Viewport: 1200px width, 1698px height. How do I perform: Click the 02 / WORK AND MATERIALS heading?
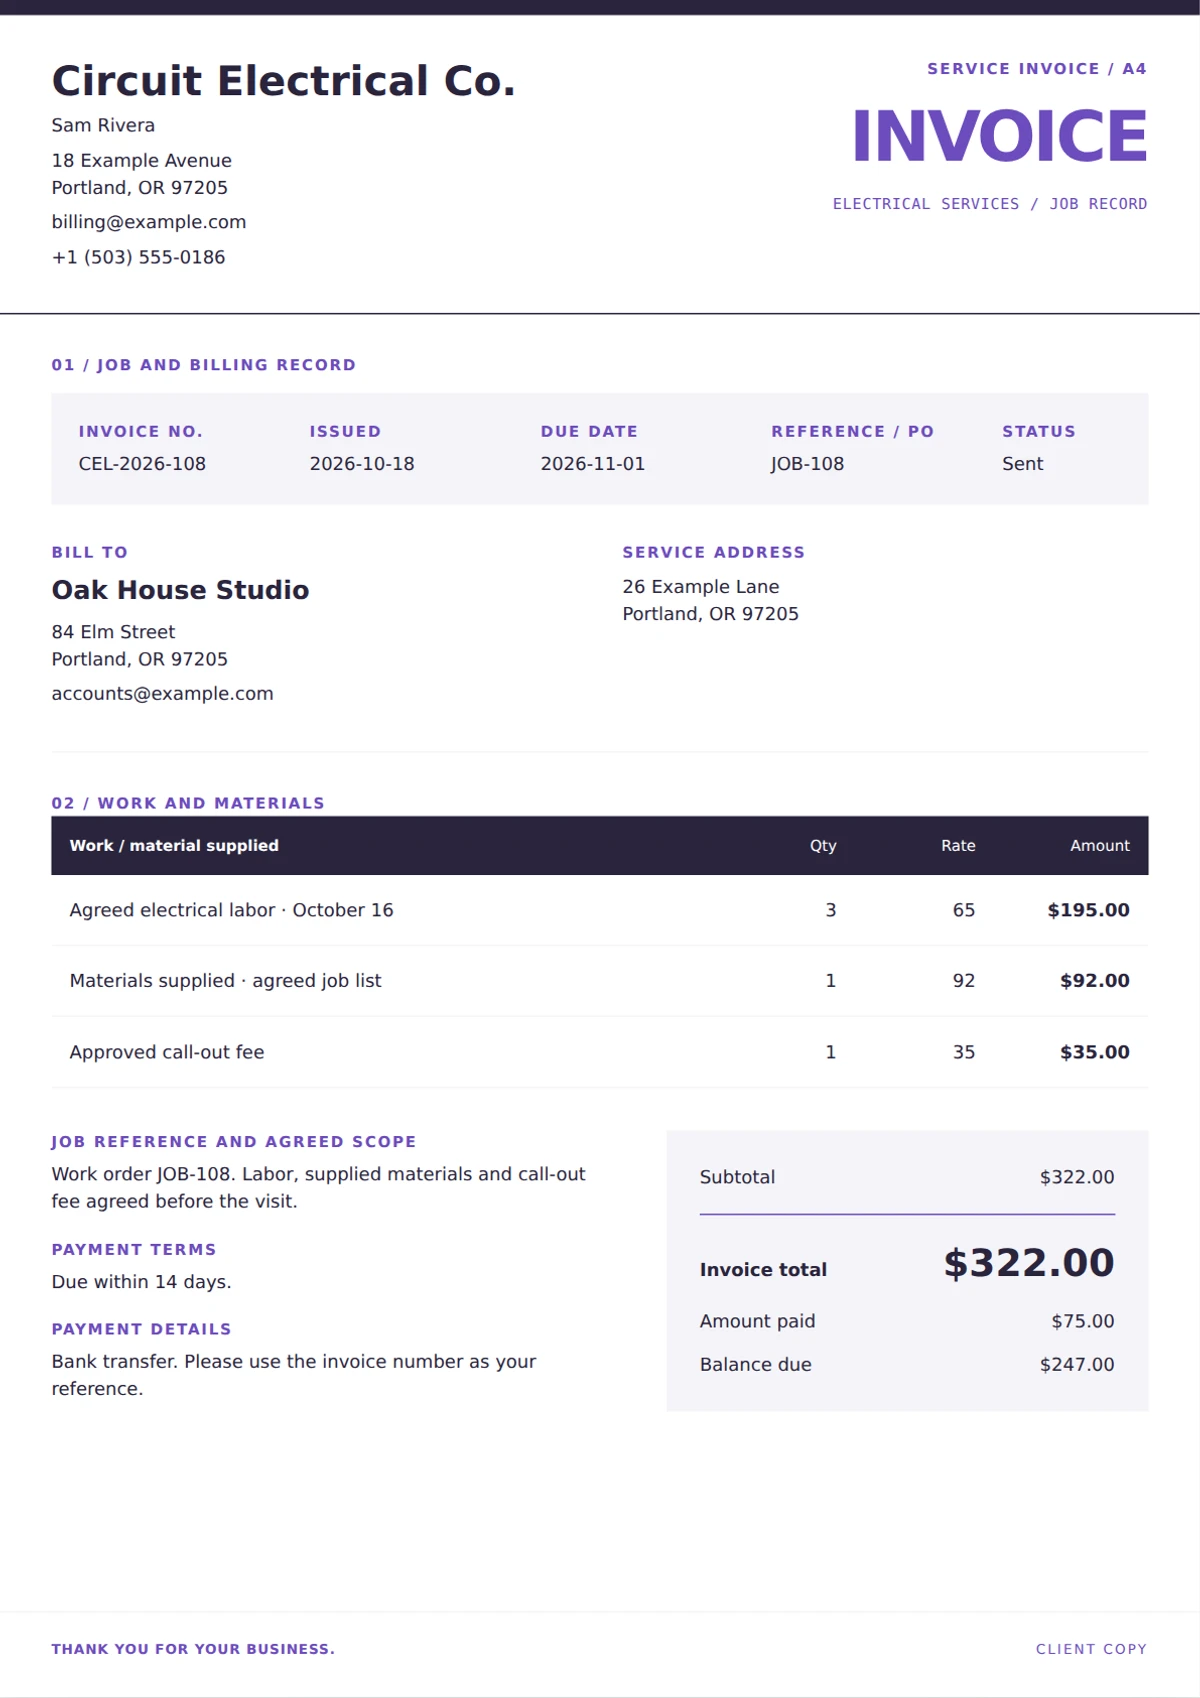[x=188, y=804]
